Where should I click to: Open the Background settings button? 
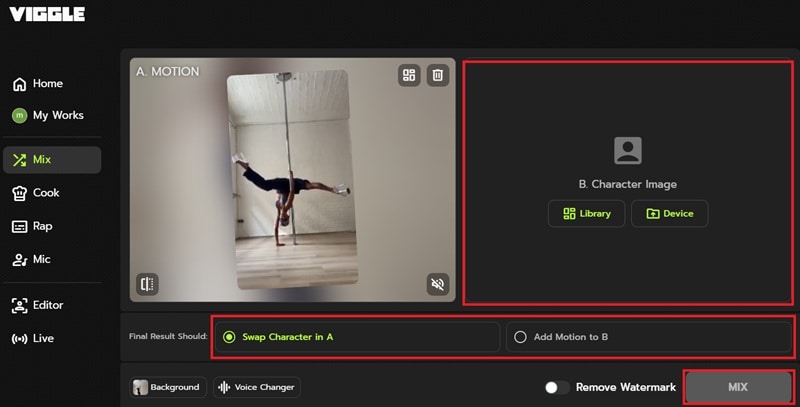[168, 387]
